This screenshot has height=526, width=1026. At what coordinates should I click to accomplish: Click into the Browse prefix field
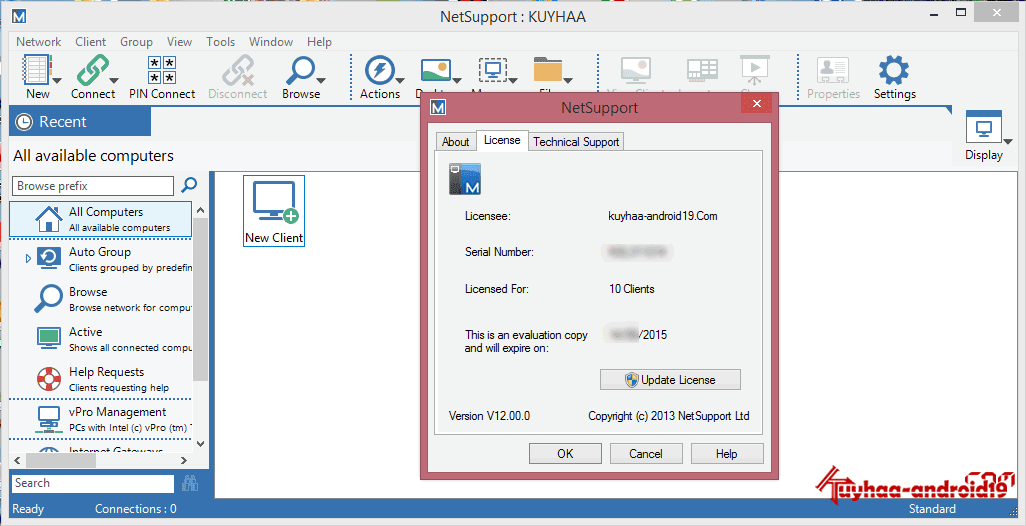[x=93, y=186]
